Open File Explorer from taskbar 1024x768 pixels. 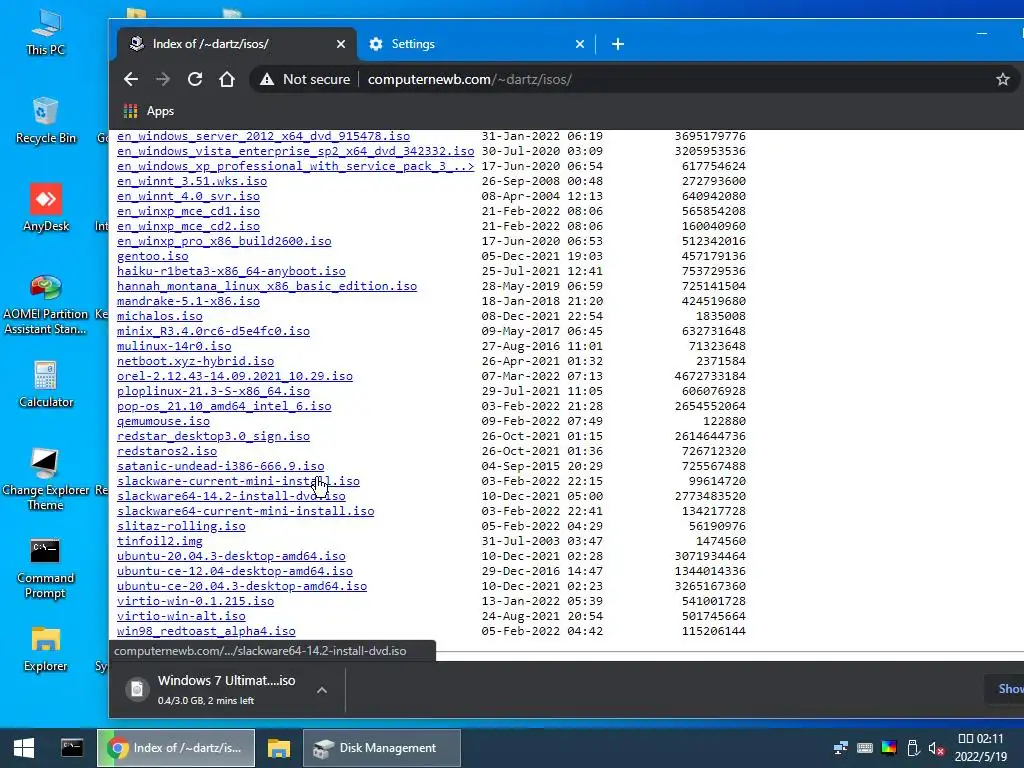[x=279, y=748]
